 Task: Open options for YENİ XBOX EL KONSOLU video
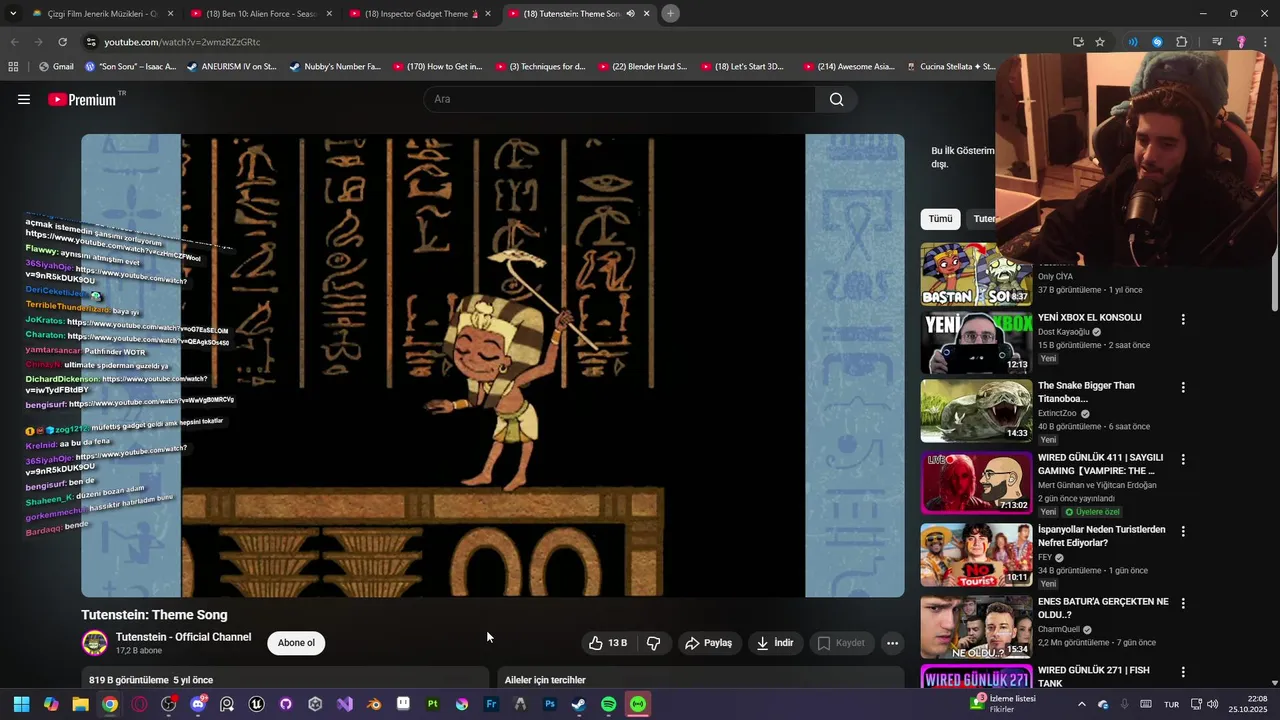(x=1183, y=320)
